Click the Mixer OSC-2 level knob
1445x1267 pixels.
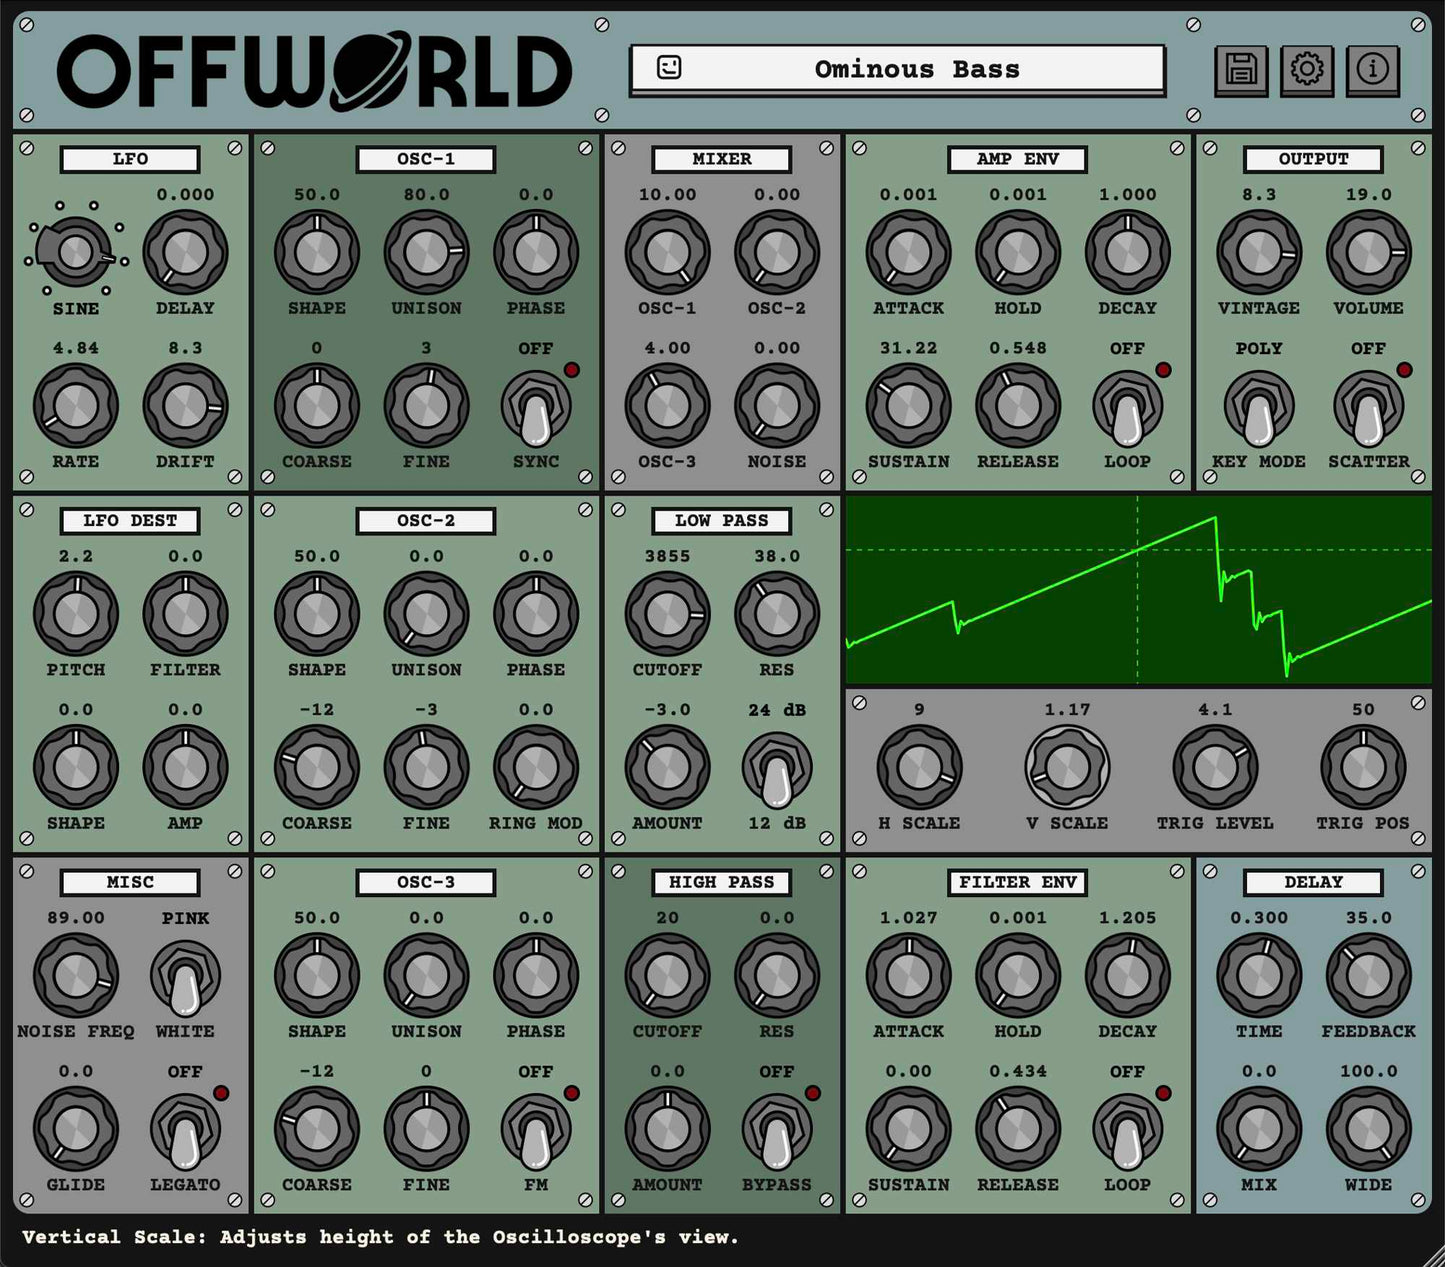coord(777,252)
